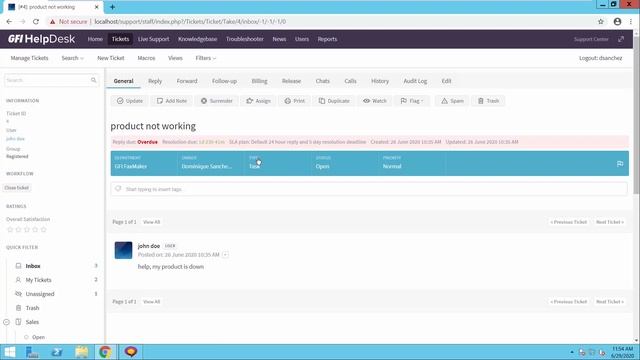Open the Macros page

pos(146,58)
